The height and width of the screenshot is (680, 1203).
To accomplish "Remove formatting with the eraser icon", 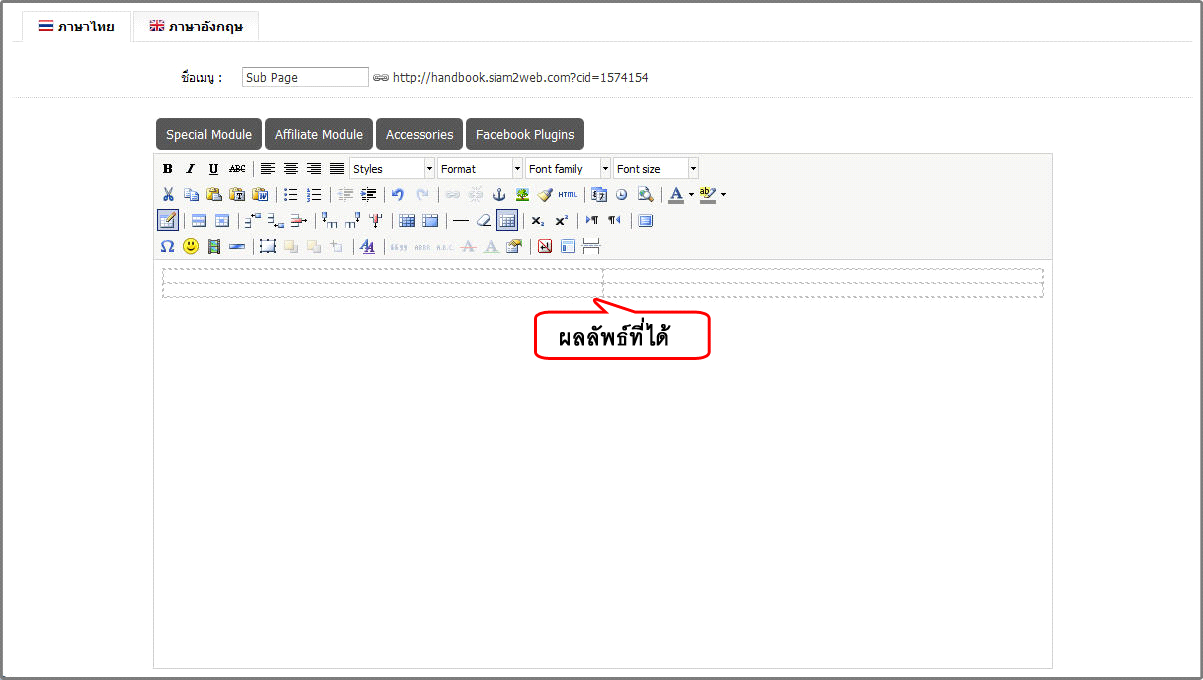I will [x=484, y=221].
